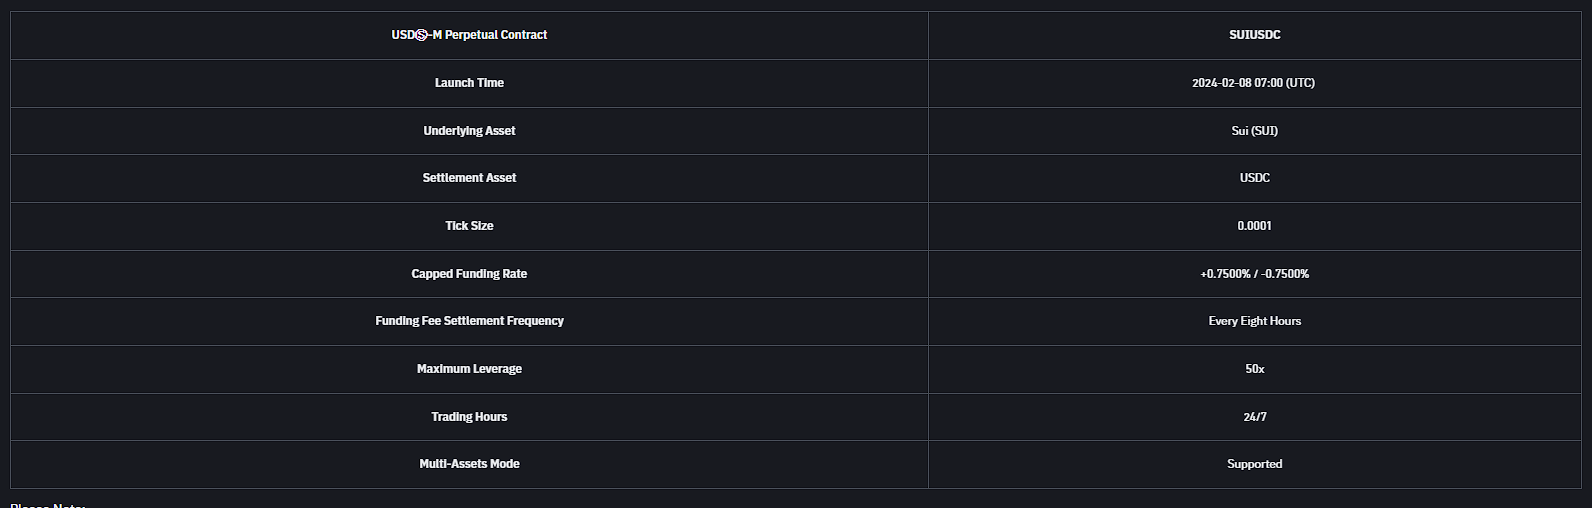
Task: Select the Every Eight Hours value
Action: [x=1254, y=321]
